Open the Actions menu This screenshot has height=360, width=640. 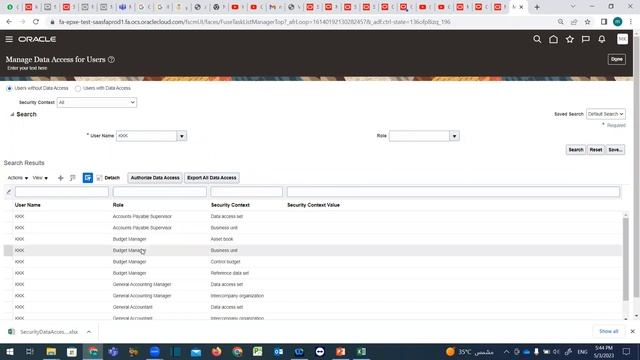[18, 178]
